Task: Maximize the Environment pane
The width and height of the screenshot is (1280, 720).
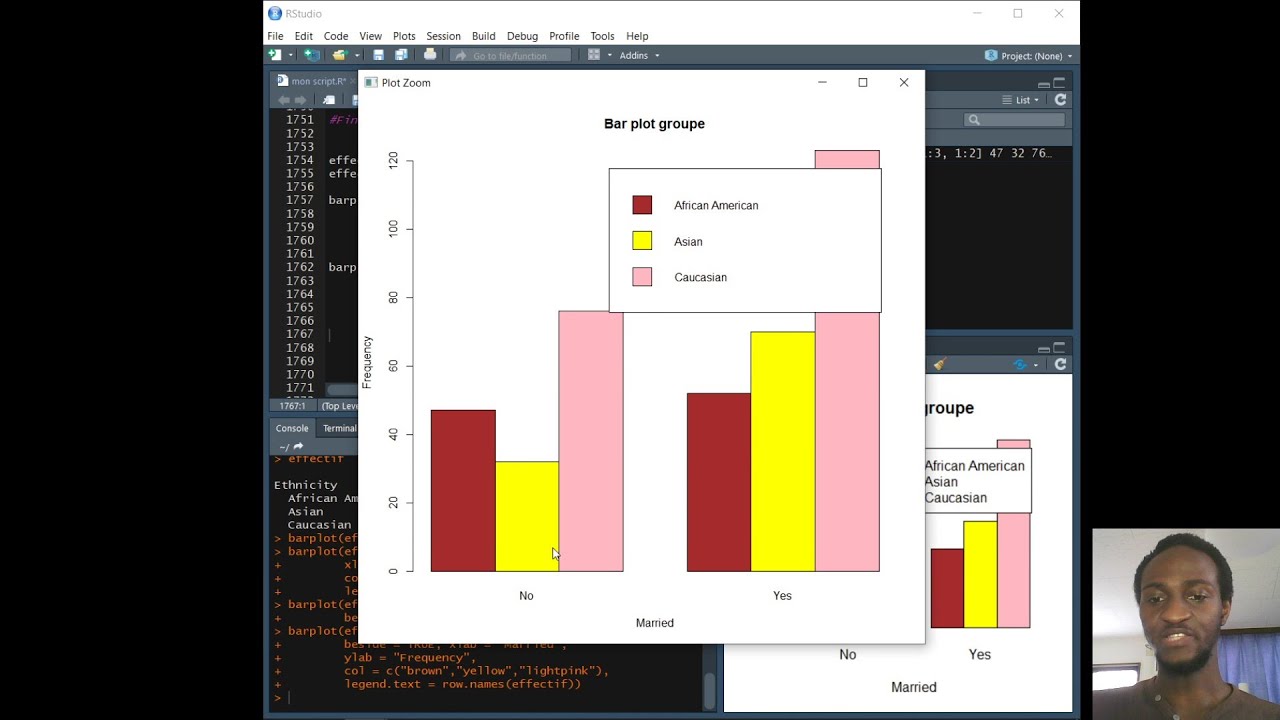Action: [x=1060, y=82]
